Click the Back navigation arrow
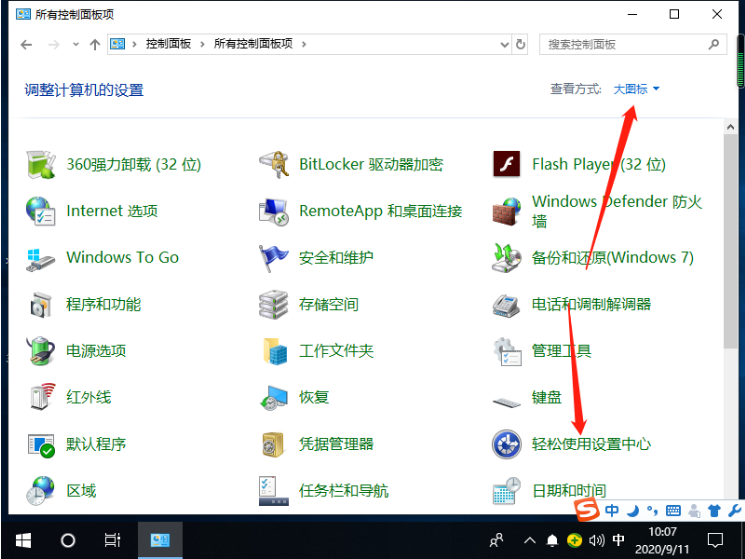This screenshot has width=745, height=559. pos(27,44)
